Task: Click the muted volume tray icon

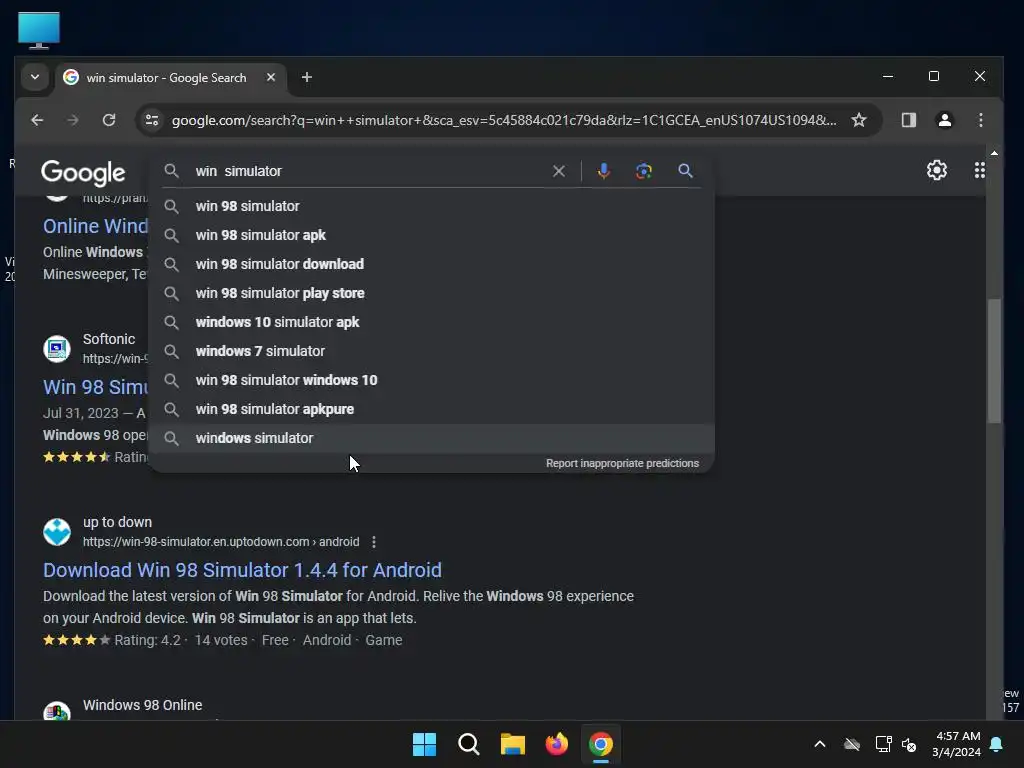Action: 908,744
